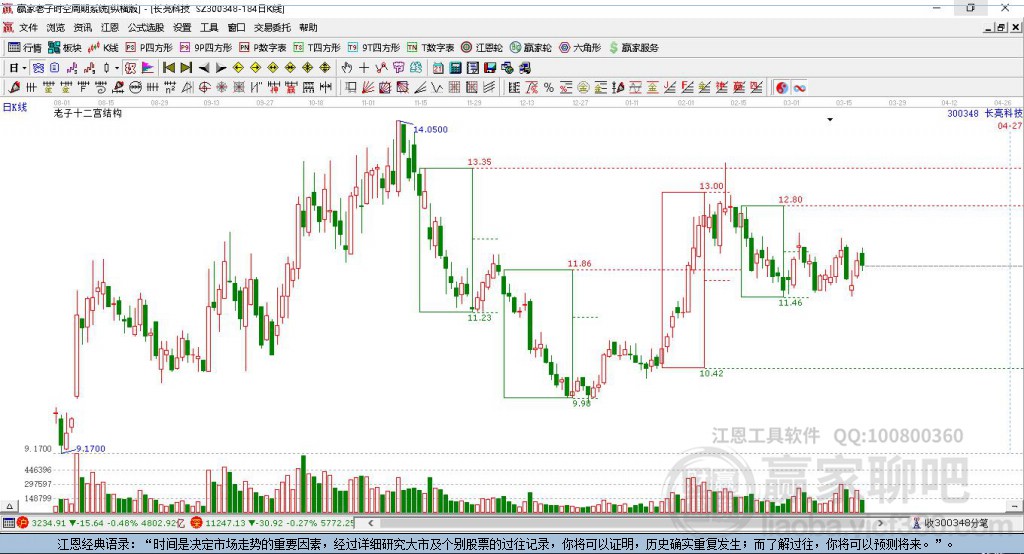1024x554 pixels.
Task: Click the inner window restore button
Action: point(1001,27)
